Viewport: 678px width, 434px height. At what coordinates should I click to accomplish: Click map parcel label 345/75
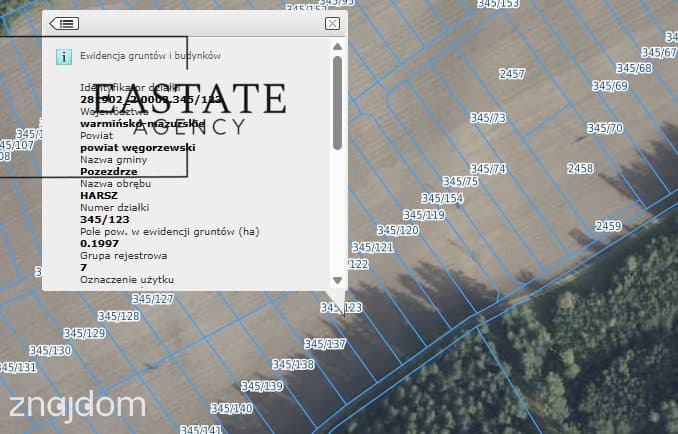(461, 182)
